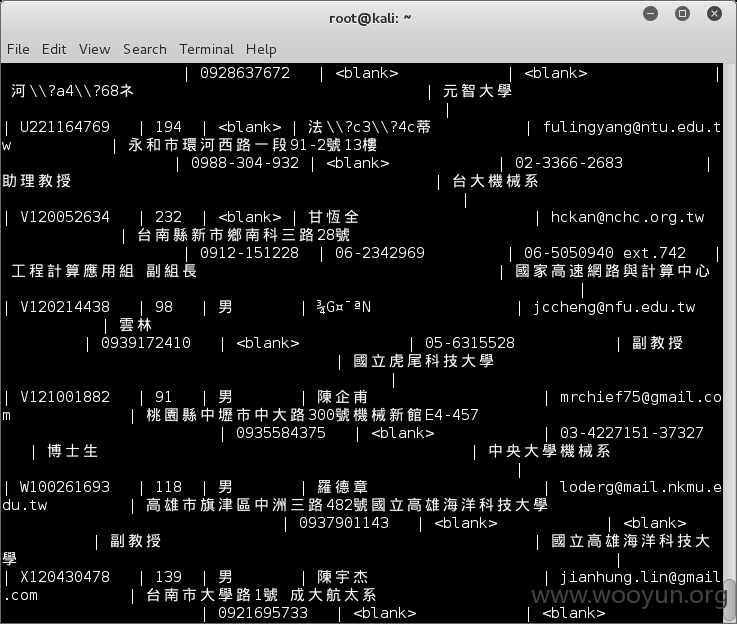Screen dimensions: 737x624
Task: Click phone 0935584375
Action: coord(281,433)
